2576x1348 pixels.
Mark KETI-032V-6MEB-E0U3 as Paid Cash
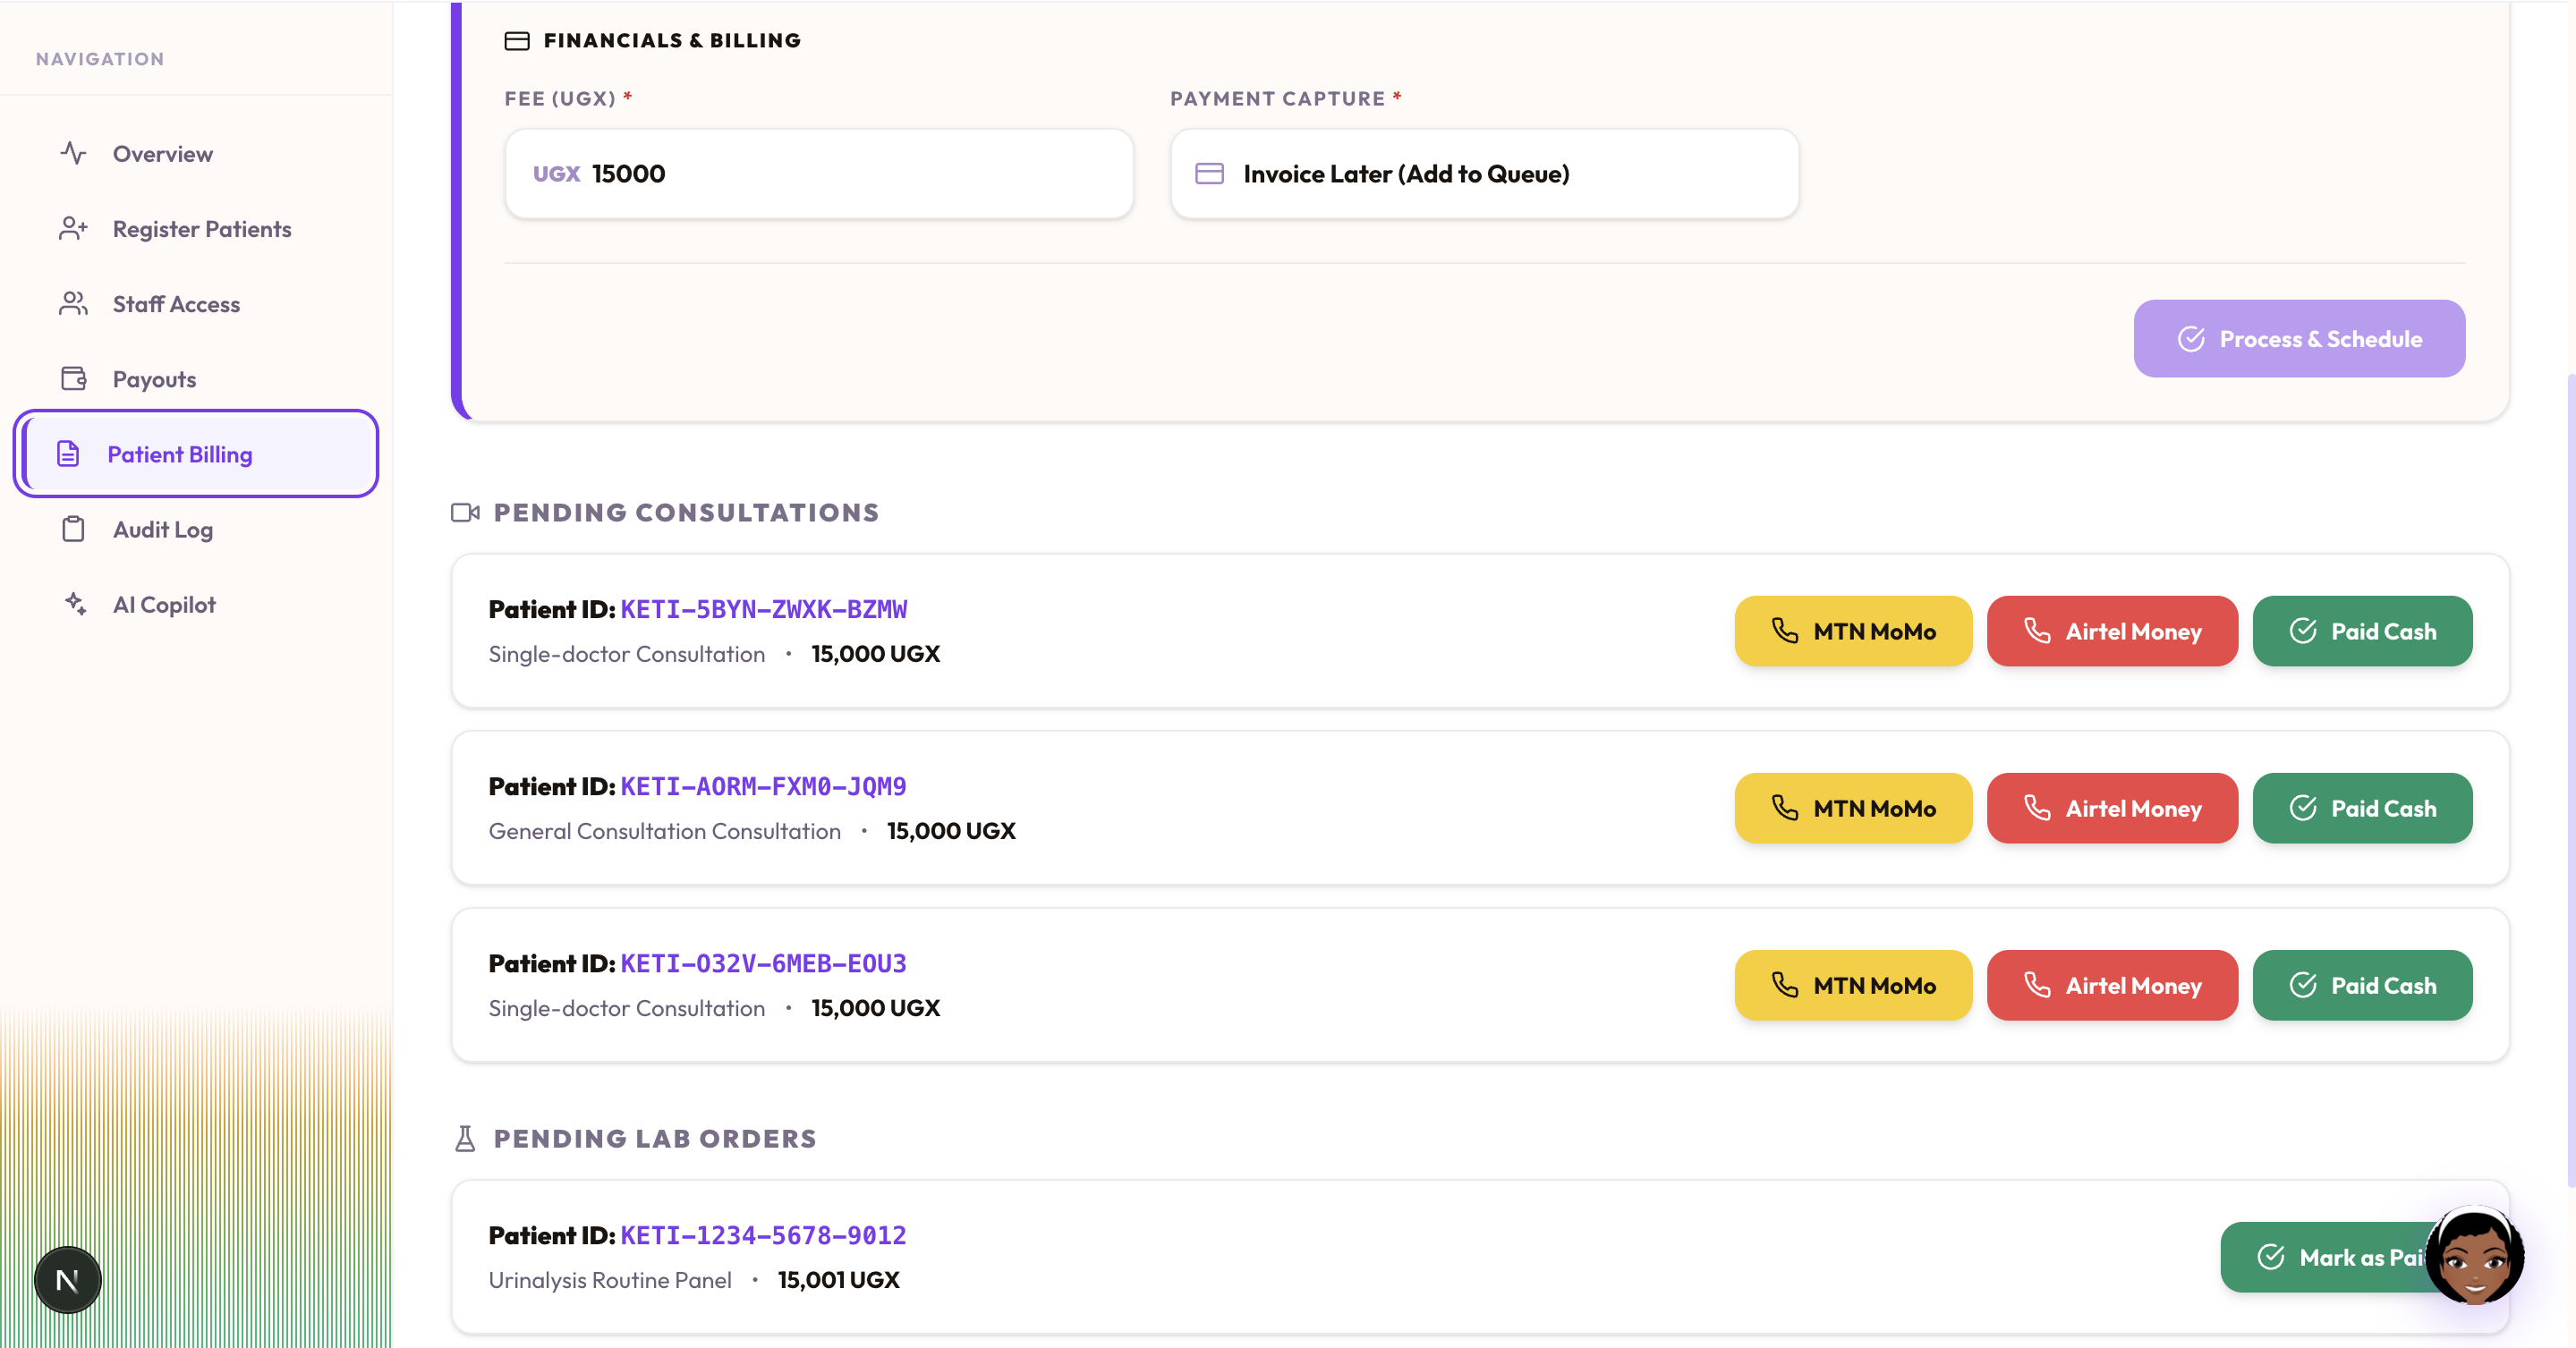2362,985
